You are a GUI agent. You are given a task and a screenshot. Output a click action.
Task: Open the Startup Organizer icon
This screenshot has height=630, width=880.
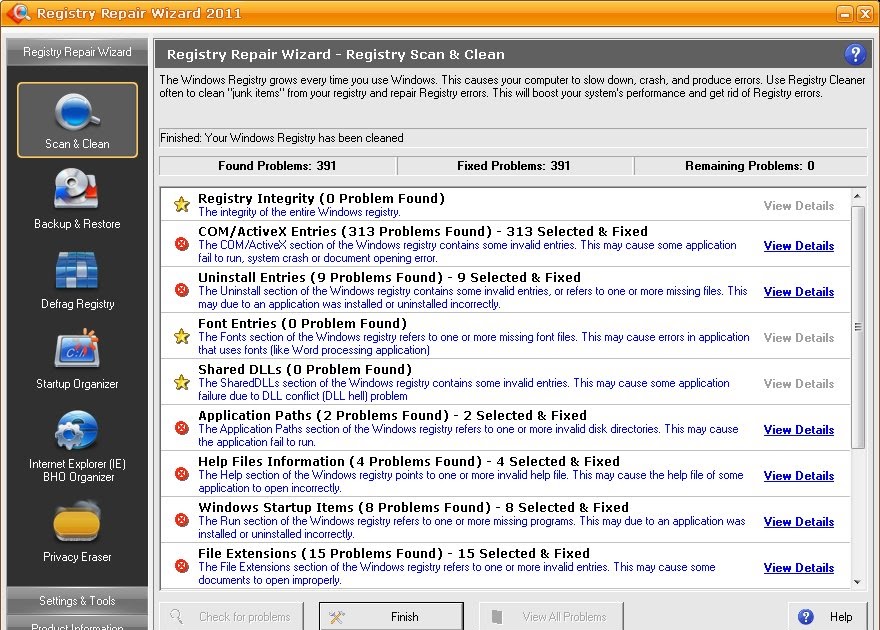(x=77, y=349)
